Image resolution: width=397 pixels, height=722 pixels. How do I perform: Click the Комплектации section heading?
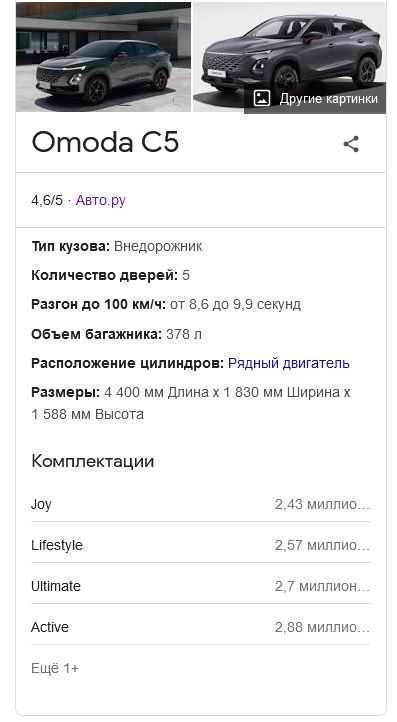point(93,461)
